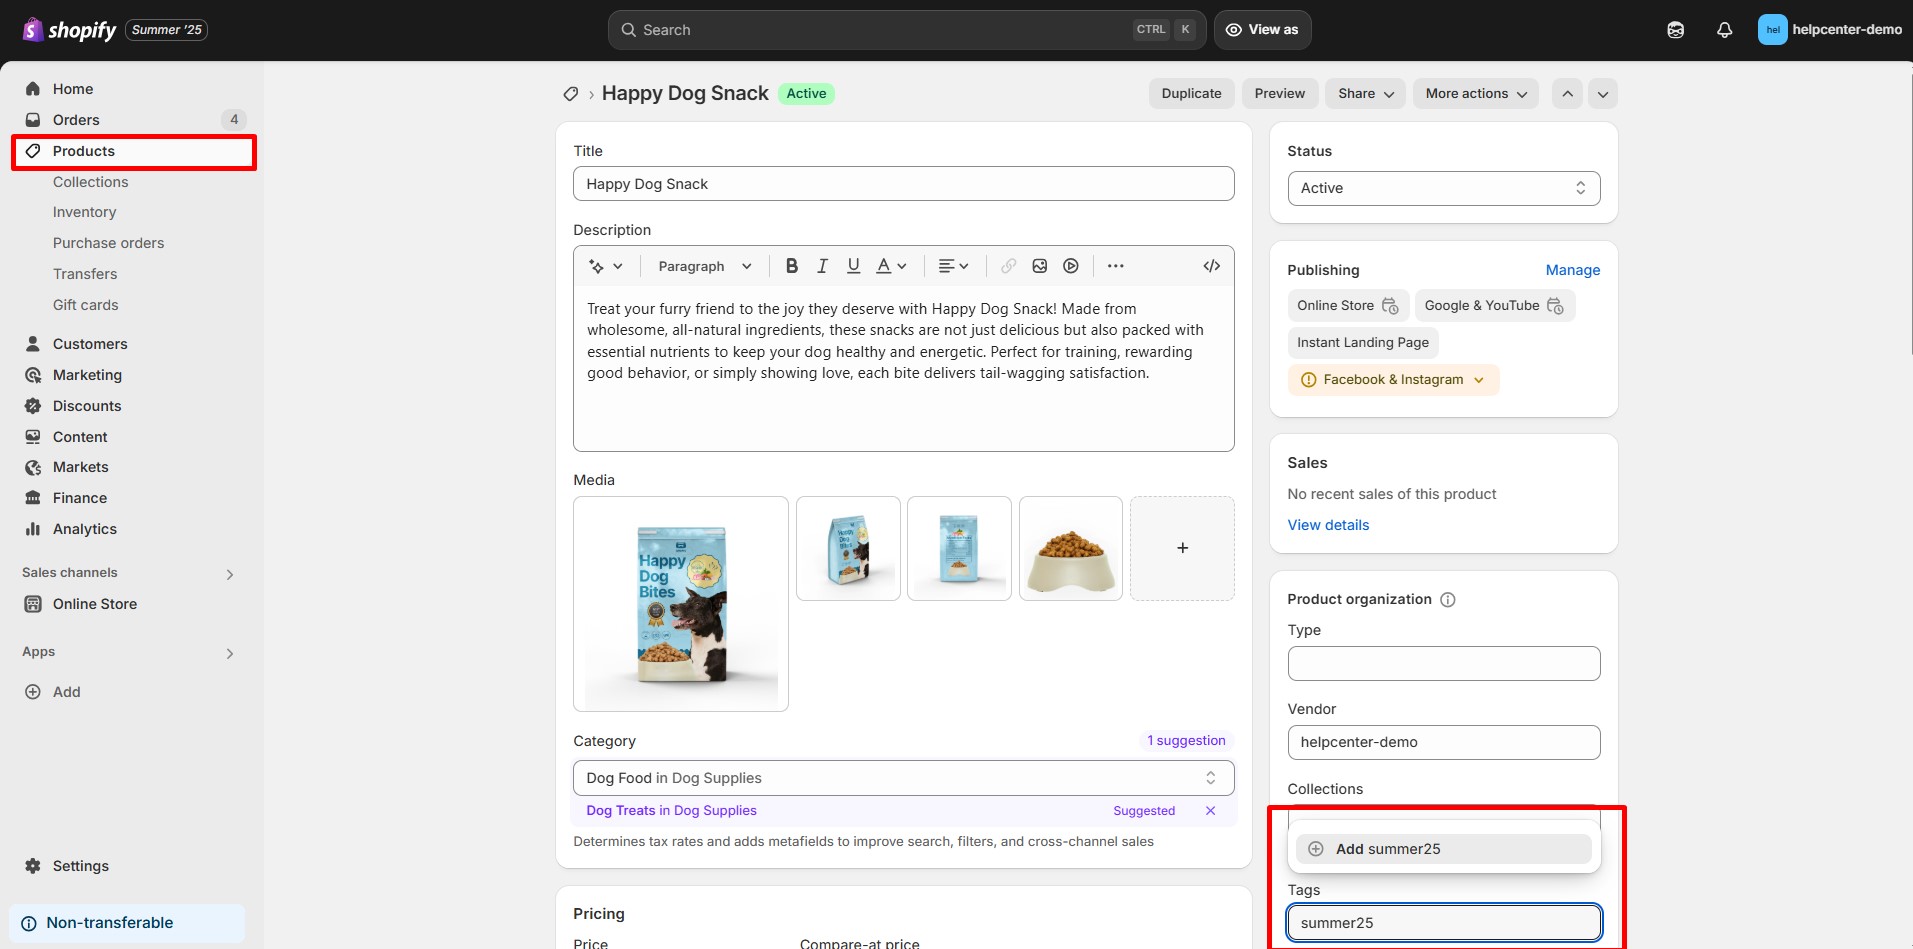
Task: Duplicate the Happy Dog Snack product
Action: coord(1191,93)
